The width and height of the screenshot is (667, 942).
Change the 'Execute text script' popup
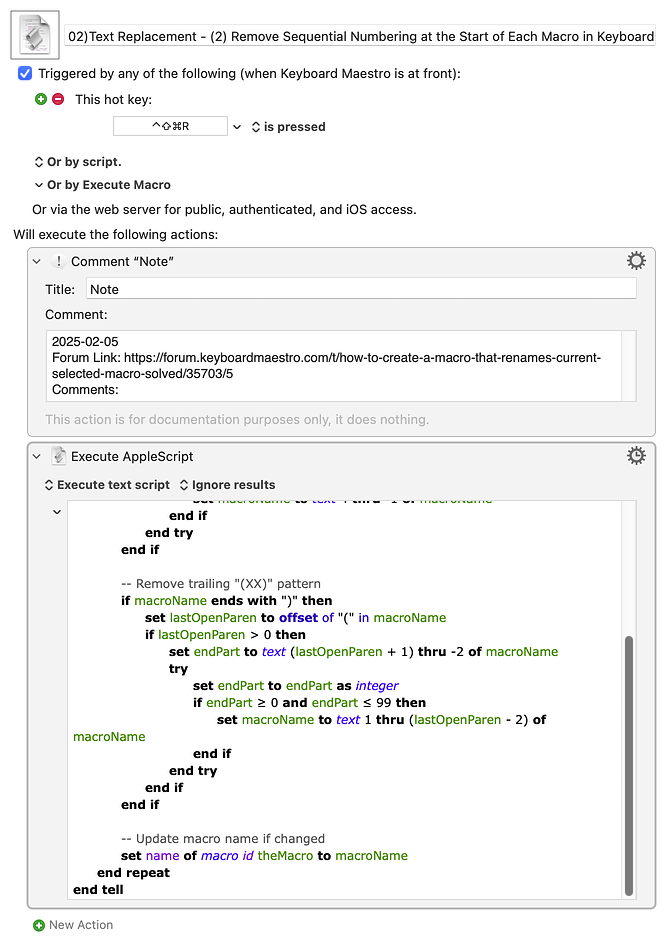click(108, 485)
